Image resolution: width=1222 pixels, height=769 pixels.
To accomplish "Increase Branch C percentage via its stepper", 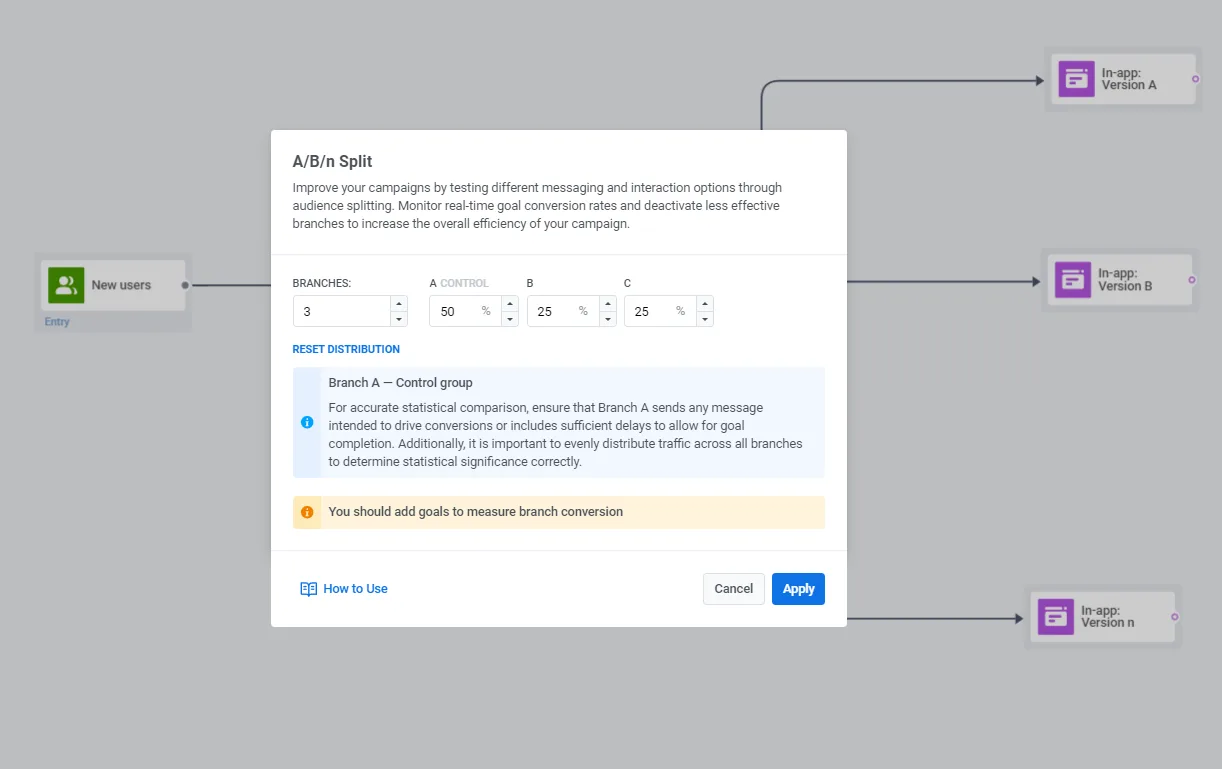I will pos(705,304).
